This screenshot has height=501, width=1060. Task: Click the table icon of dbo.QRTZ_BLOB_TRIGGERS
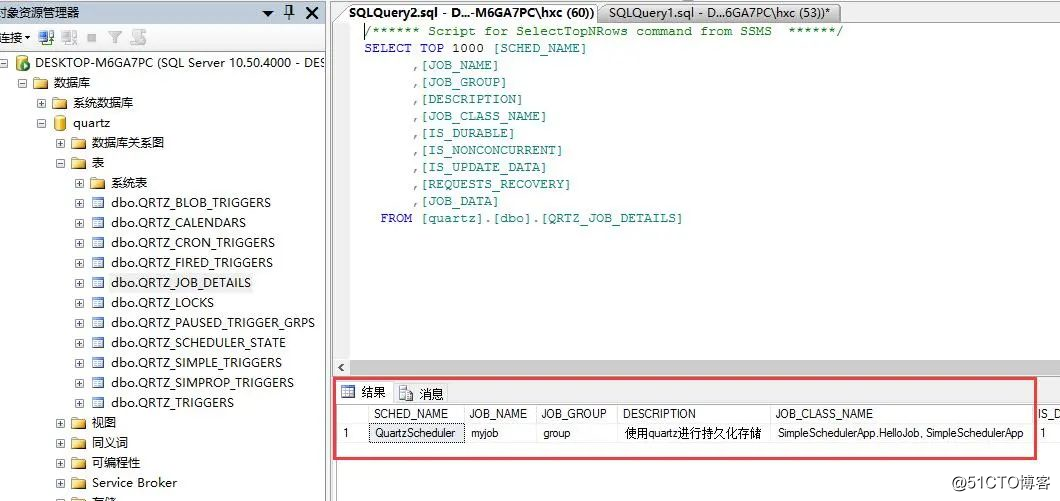coord(98,203)
